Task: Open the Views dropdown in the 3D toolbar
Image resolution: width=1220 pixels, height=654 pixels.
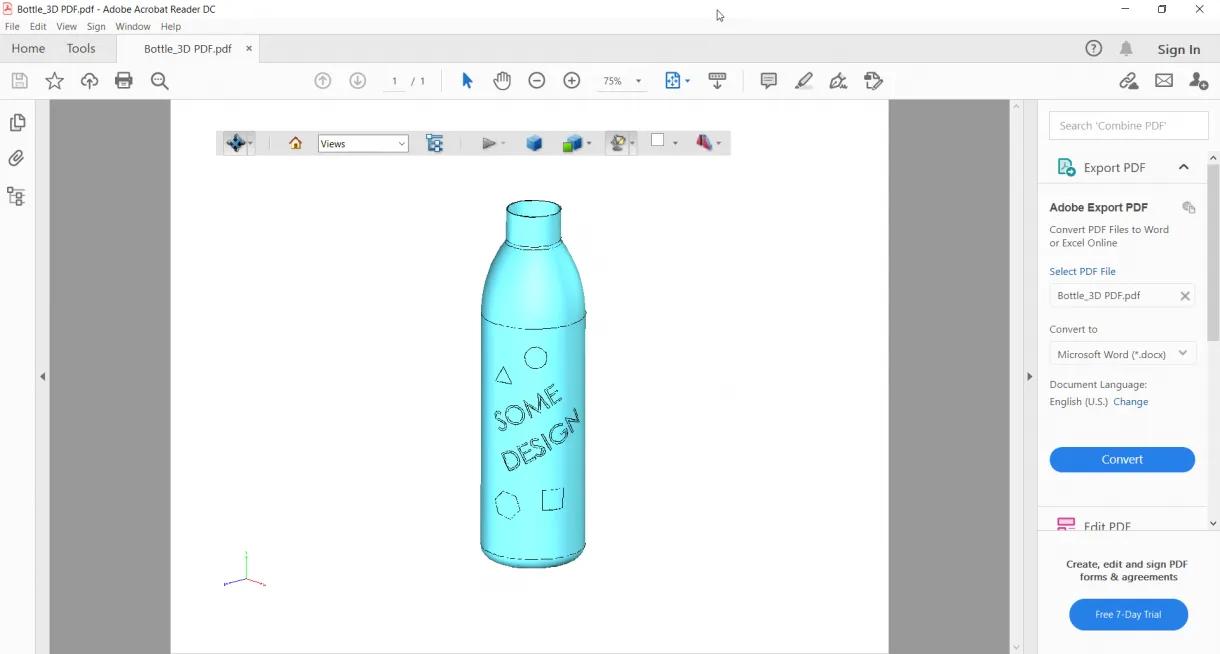Action: coord(362,143)
